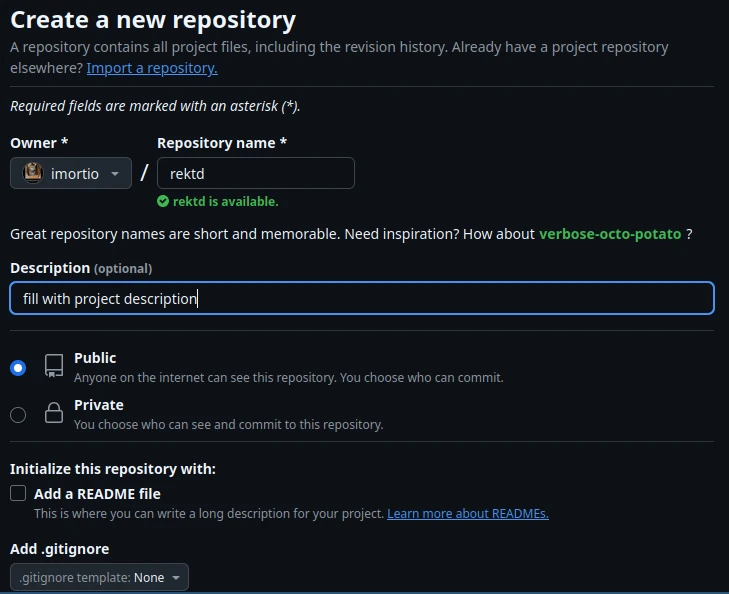Click the required fields asterisk note
The width and height of the screenshot is (729, 594).
[x=155, y=106]
